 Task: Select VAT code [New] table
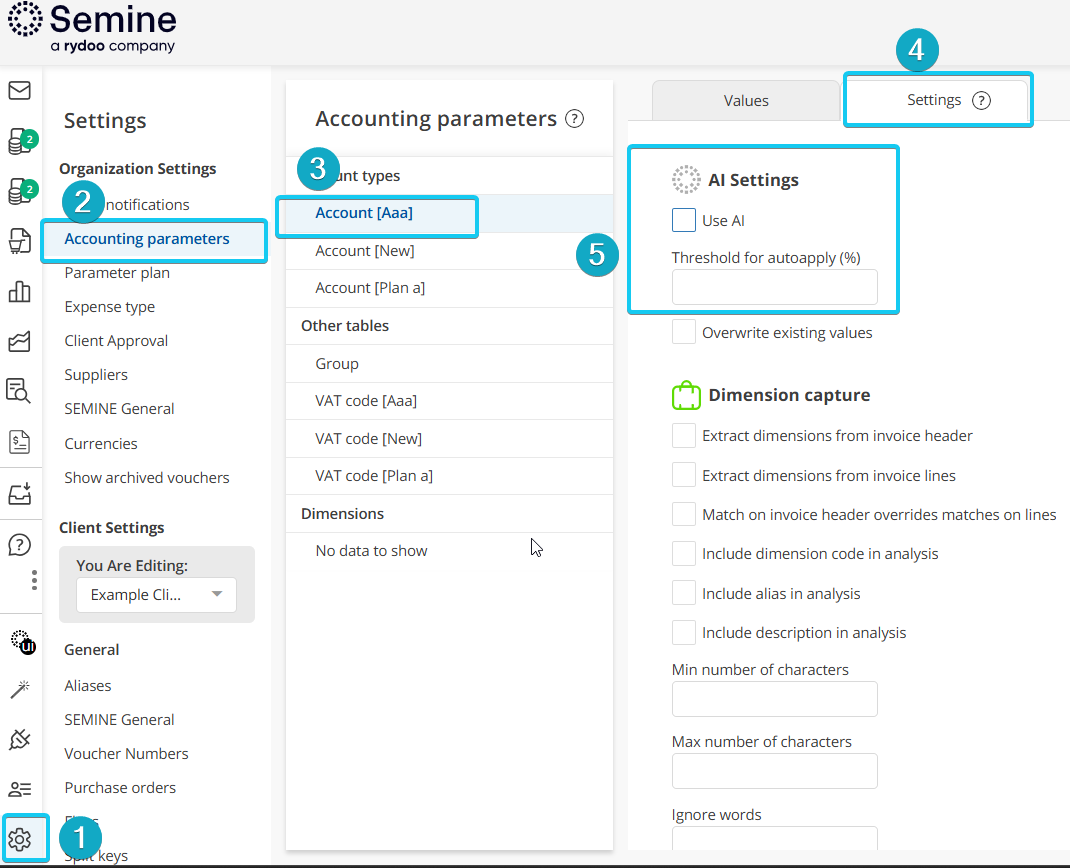[x=368, y=438]
